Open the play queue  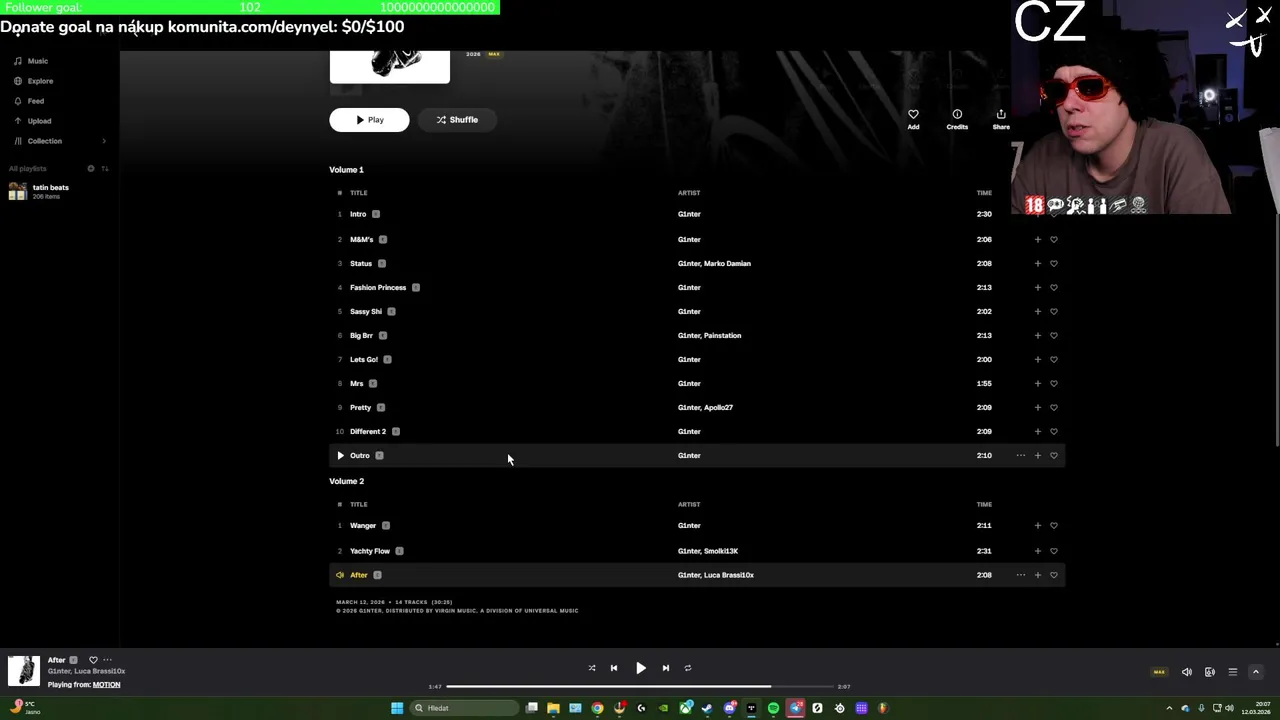(x=1233, y=672)
